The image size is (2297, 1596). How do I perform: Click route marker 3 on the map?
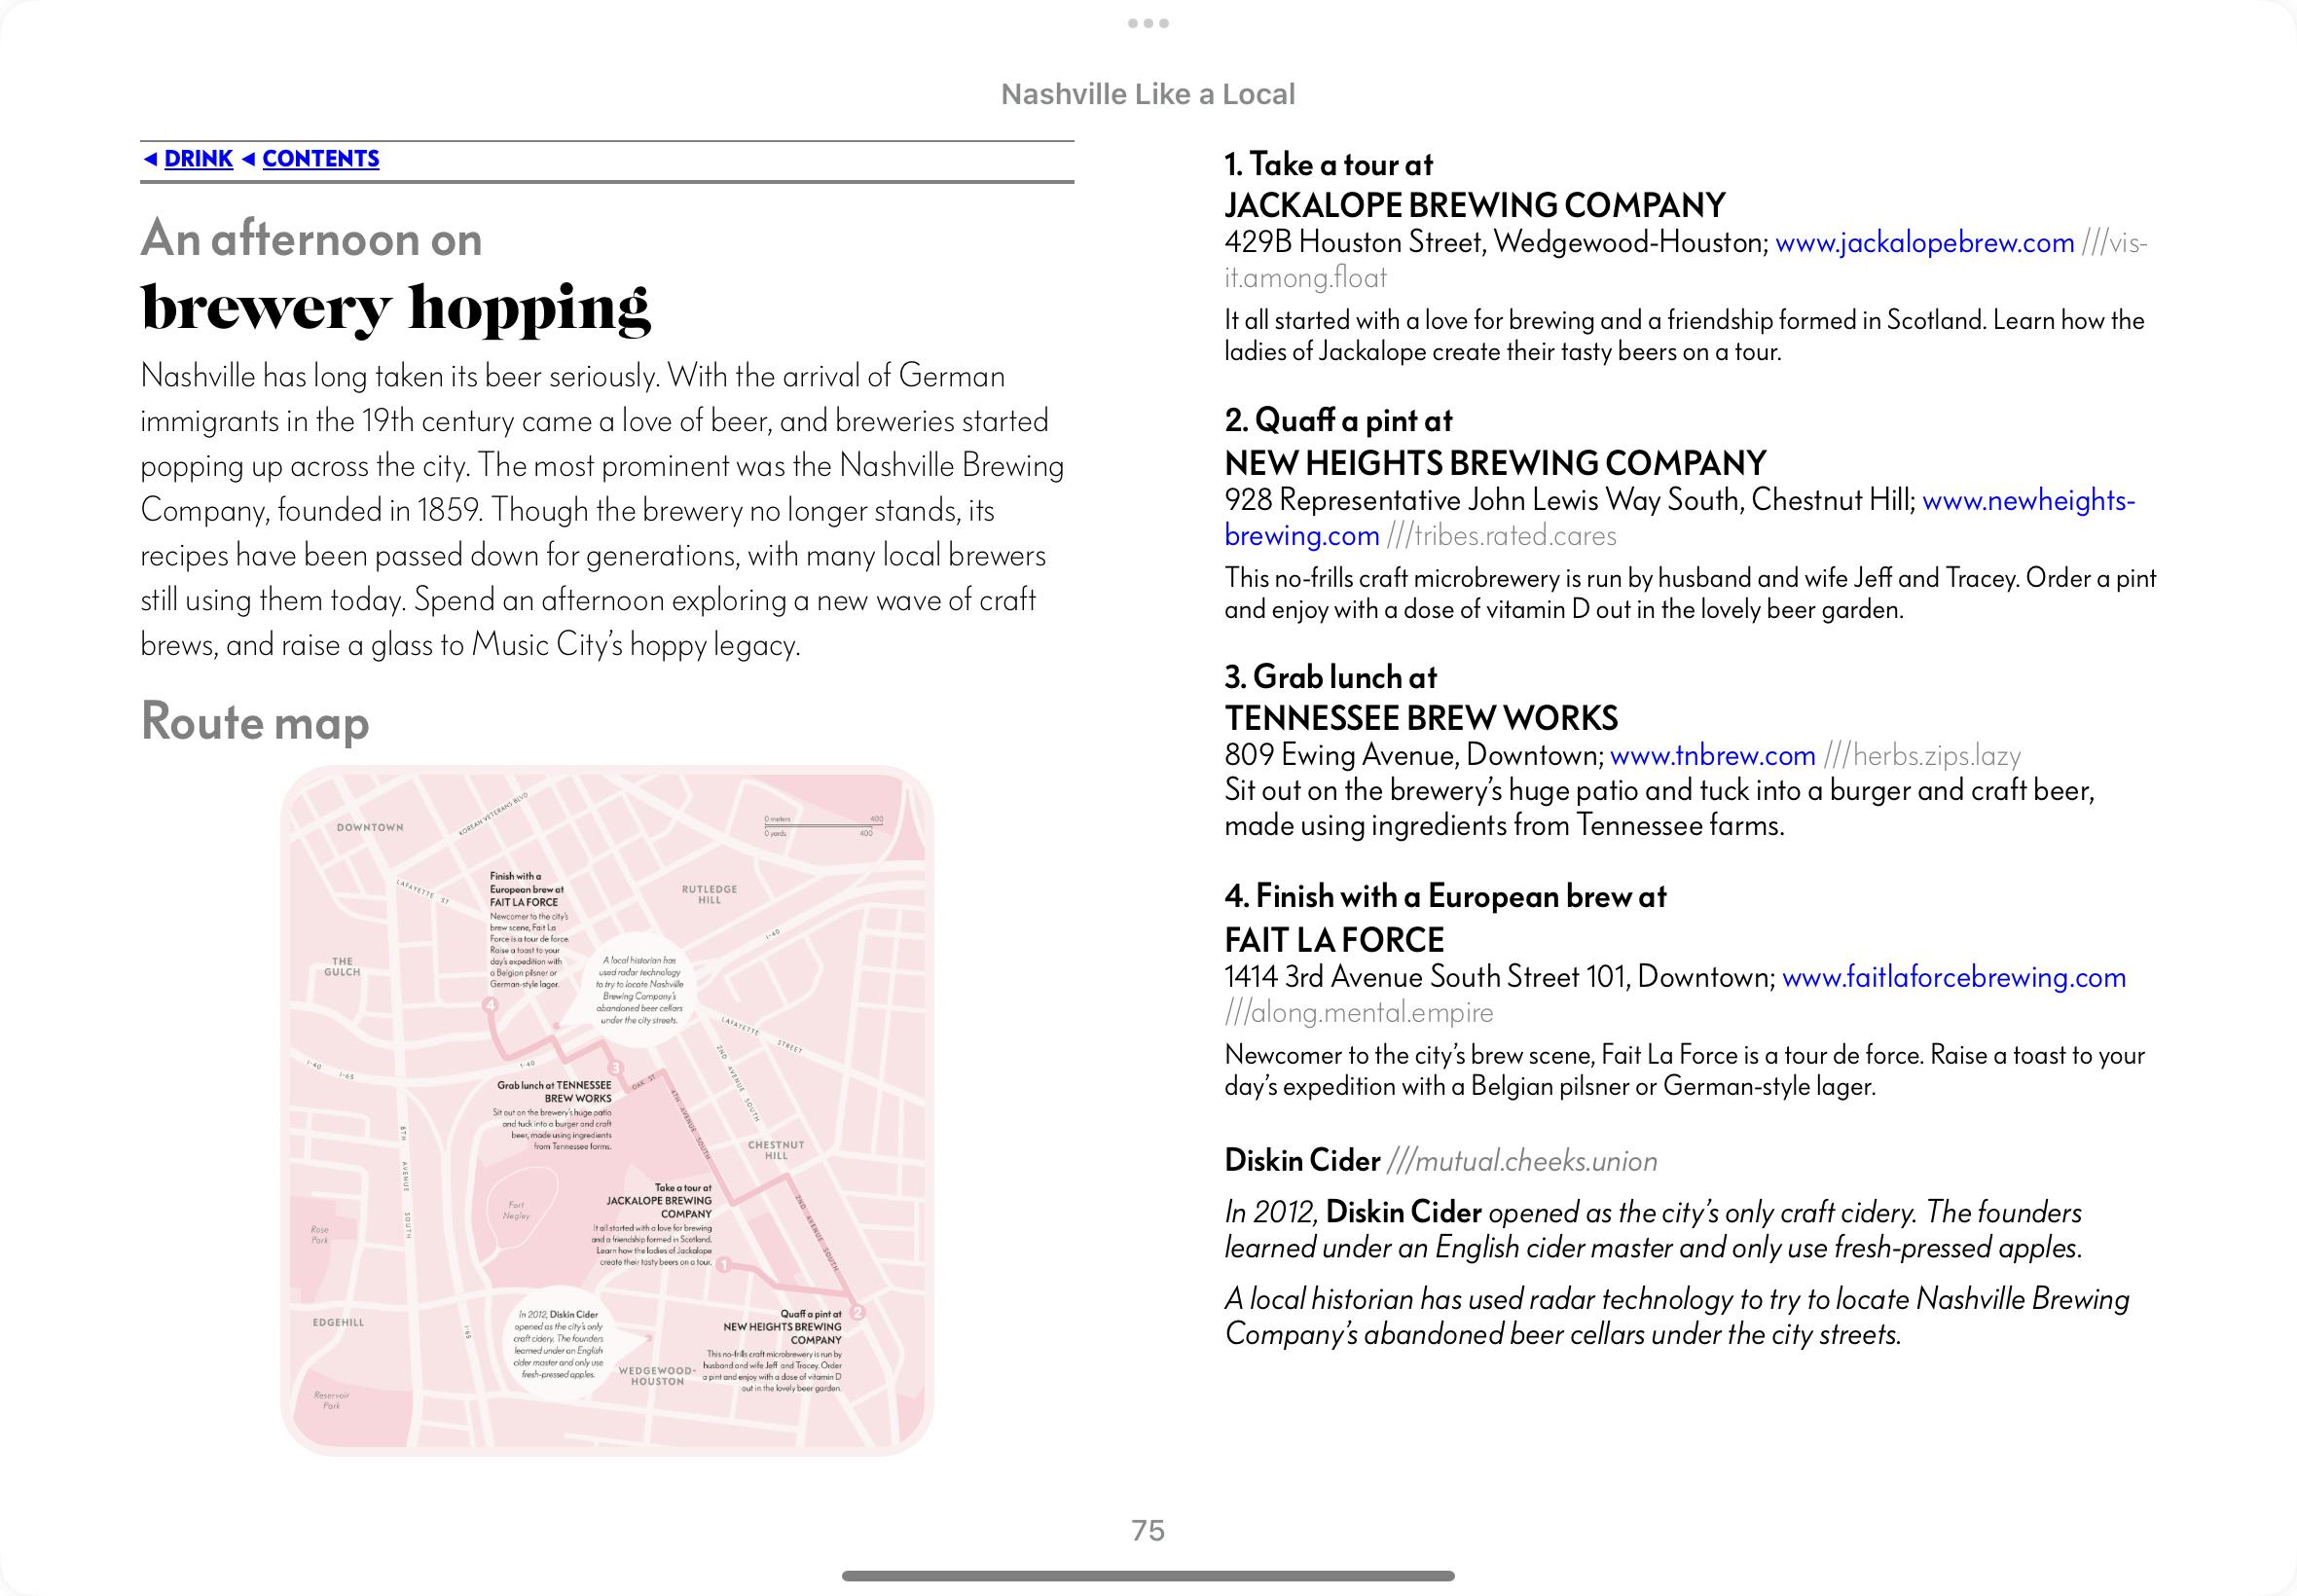pyautogui.click(x=616, y=1068)
